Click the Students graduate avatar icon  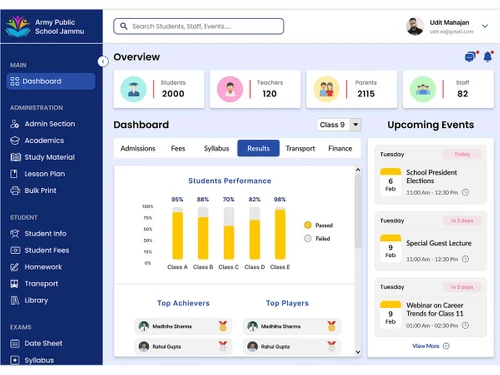133,89
